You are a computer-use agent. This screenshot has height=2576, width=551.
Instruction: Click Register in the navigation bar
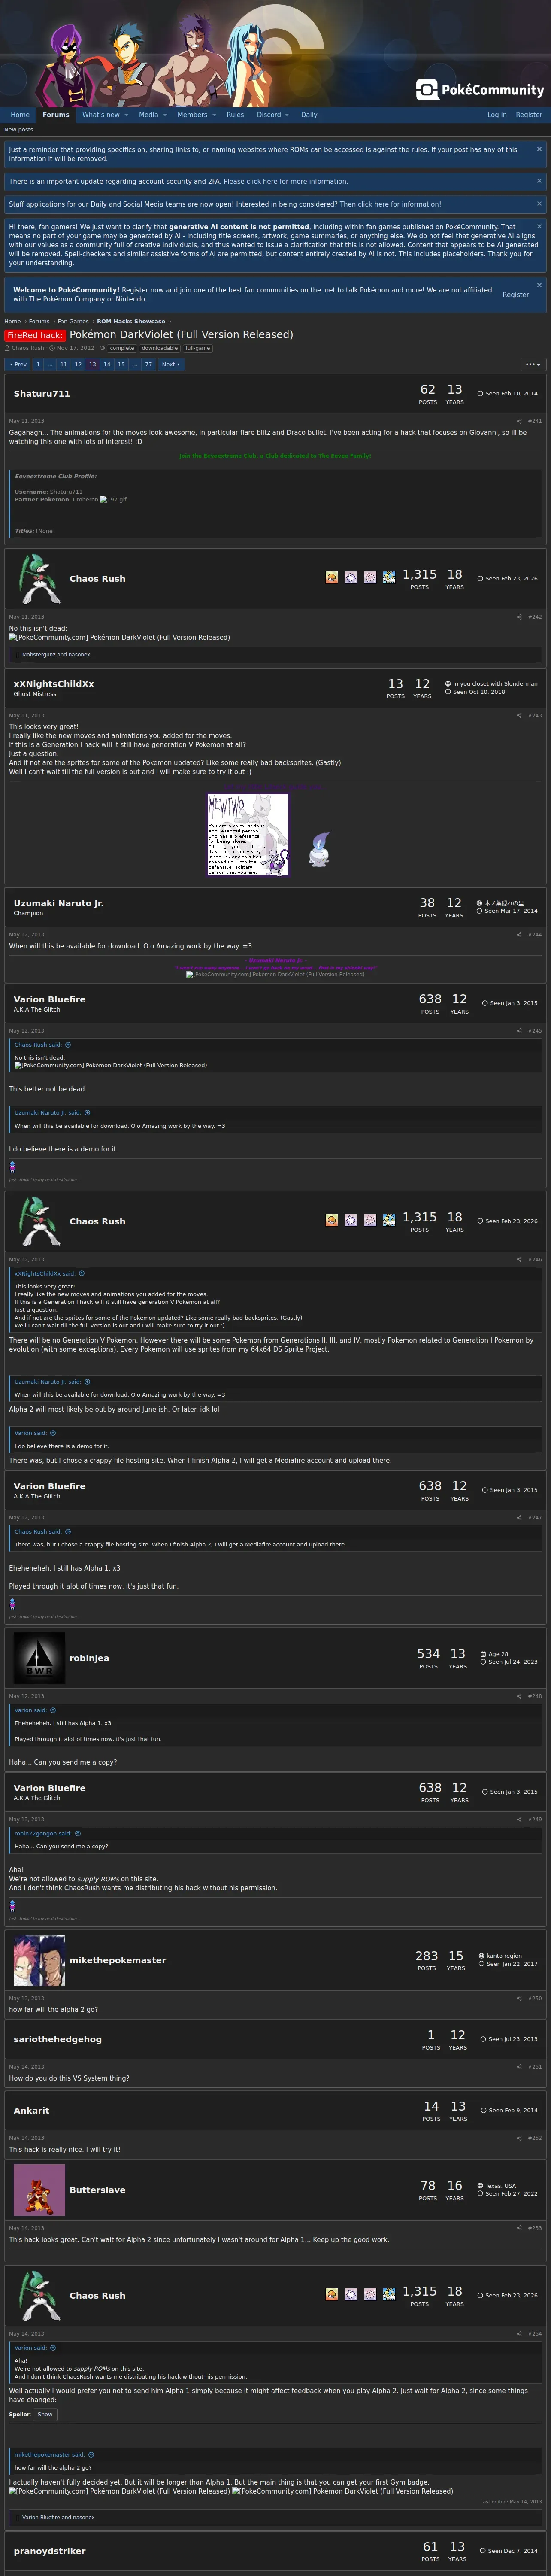coord(529,115)
